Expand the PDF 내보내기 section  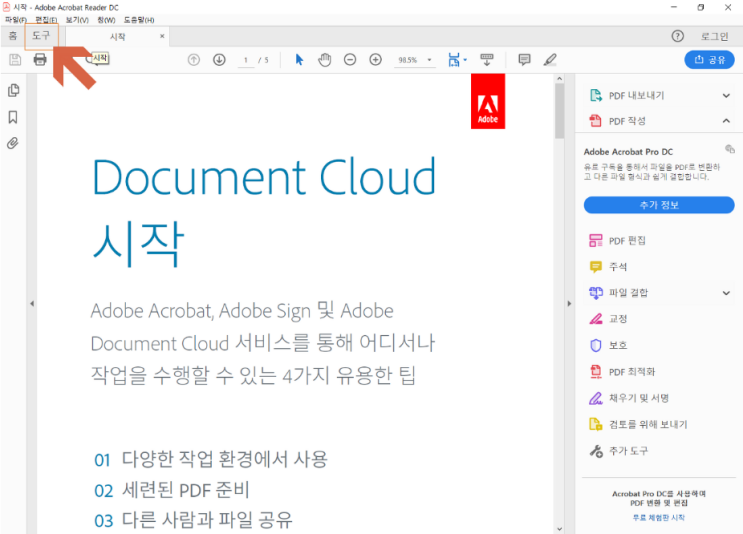point(726,96)
